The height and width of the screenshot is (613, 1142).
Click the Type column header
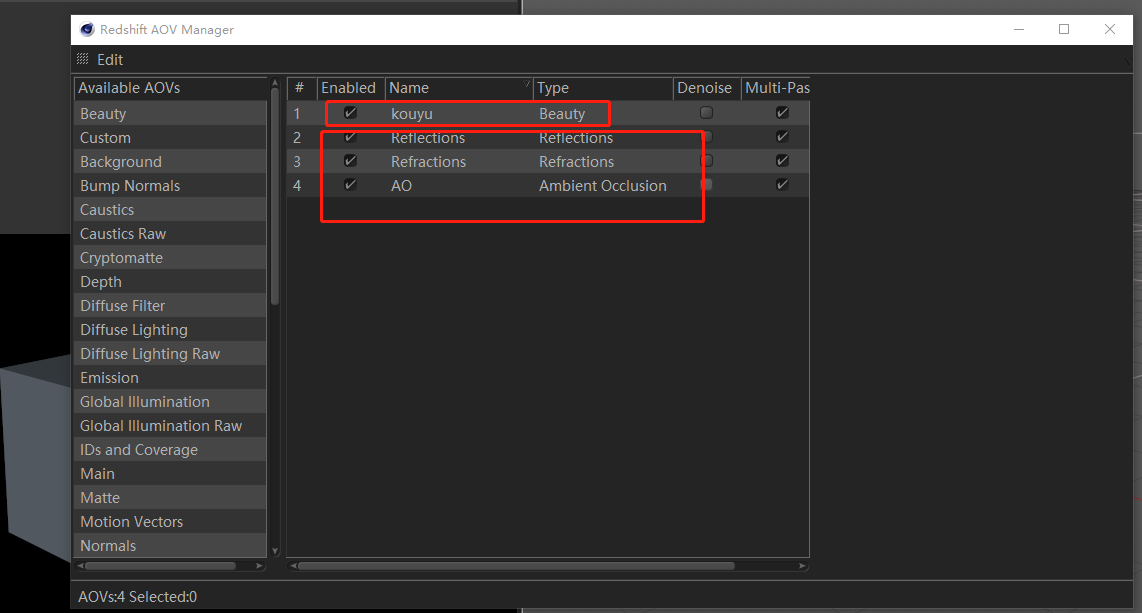pos(603,88)
